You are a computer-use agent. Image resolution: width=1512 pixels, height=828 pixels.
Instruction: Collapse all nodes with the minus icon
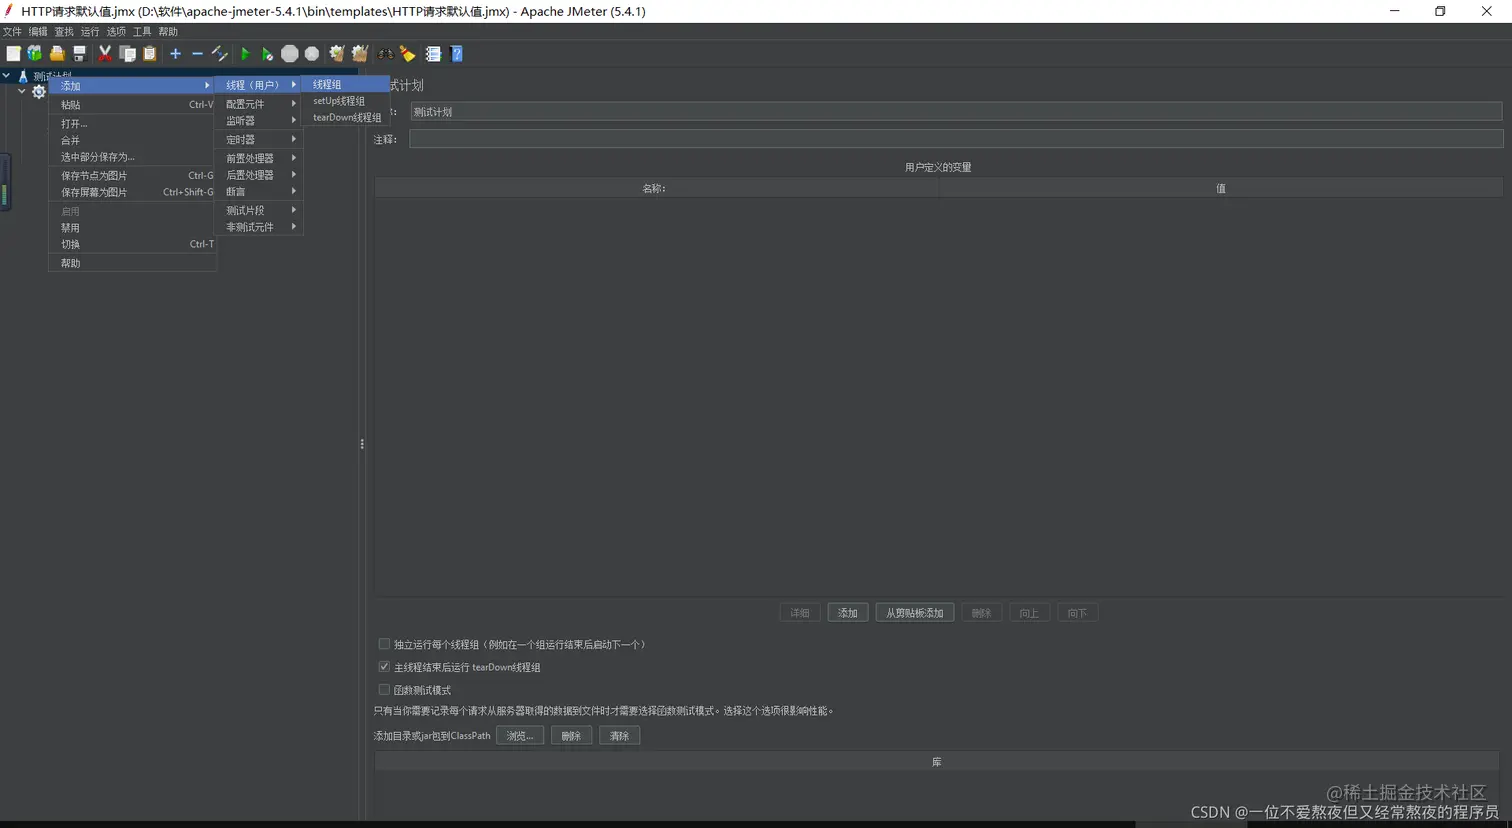click(x=197, y=54)
